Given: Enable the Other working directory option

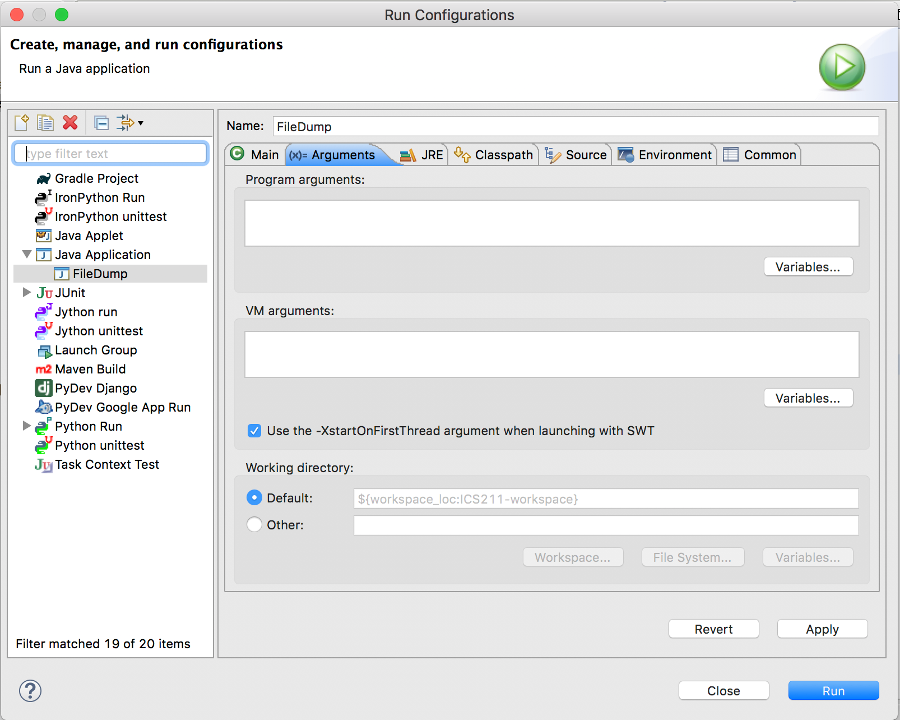Looking at the screenshot, I should [x=254, y=524].
